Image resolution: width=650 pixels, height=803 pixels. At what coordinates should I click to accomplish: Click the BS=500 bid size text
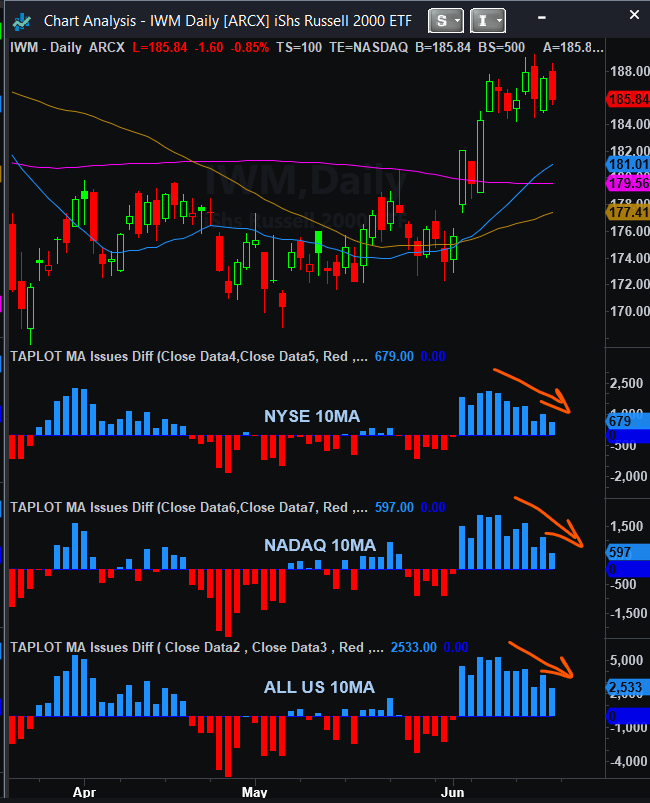pyautogui.click(x=501, y=48)
